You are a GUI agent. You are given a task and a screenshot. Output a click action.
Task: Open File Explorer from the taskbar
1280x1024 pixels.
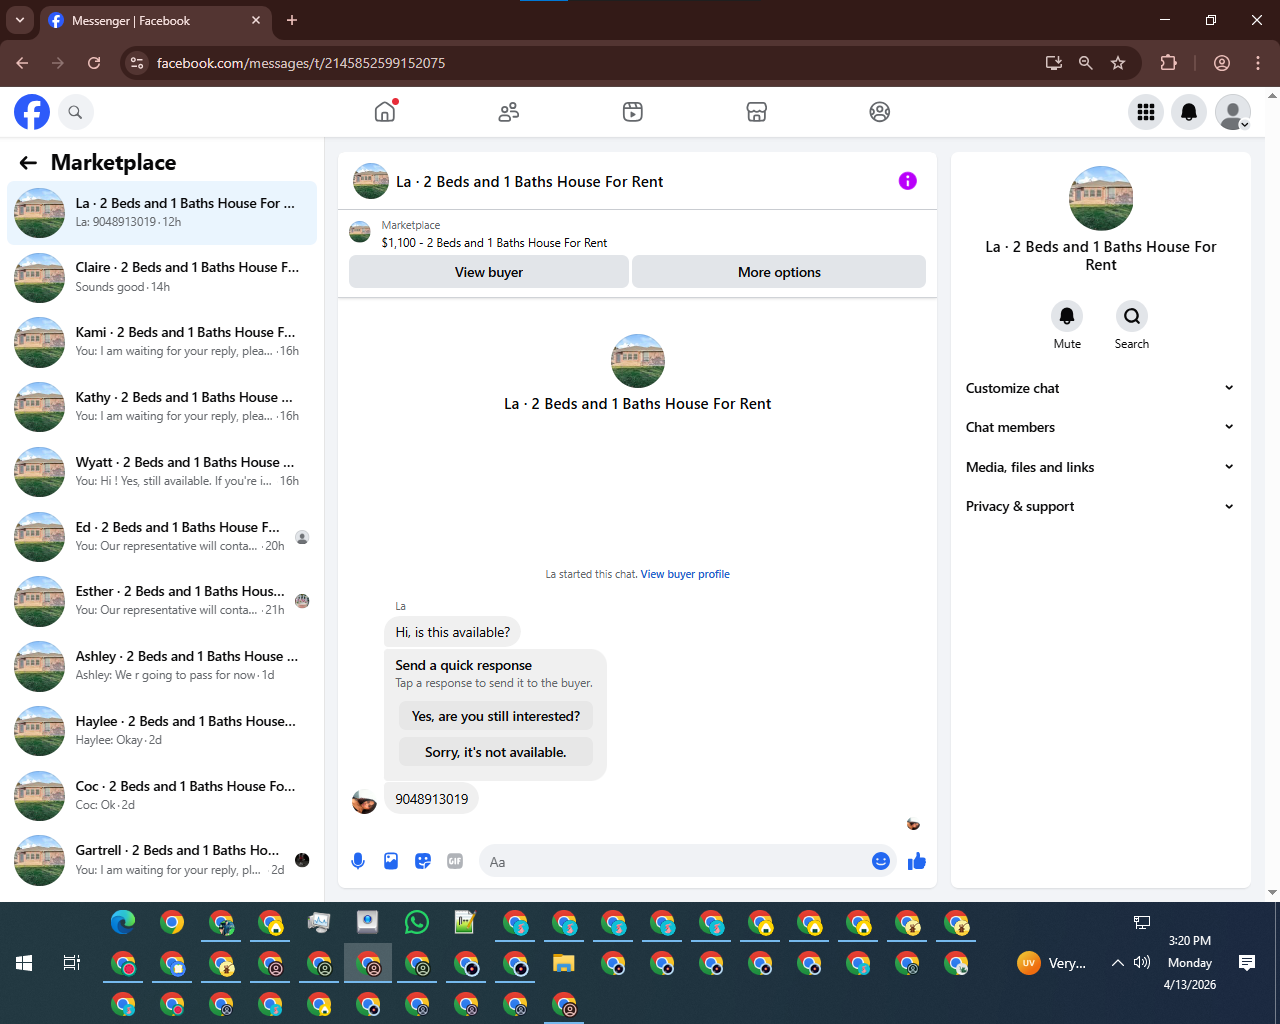pyautogui.click(x=564, y=964)
